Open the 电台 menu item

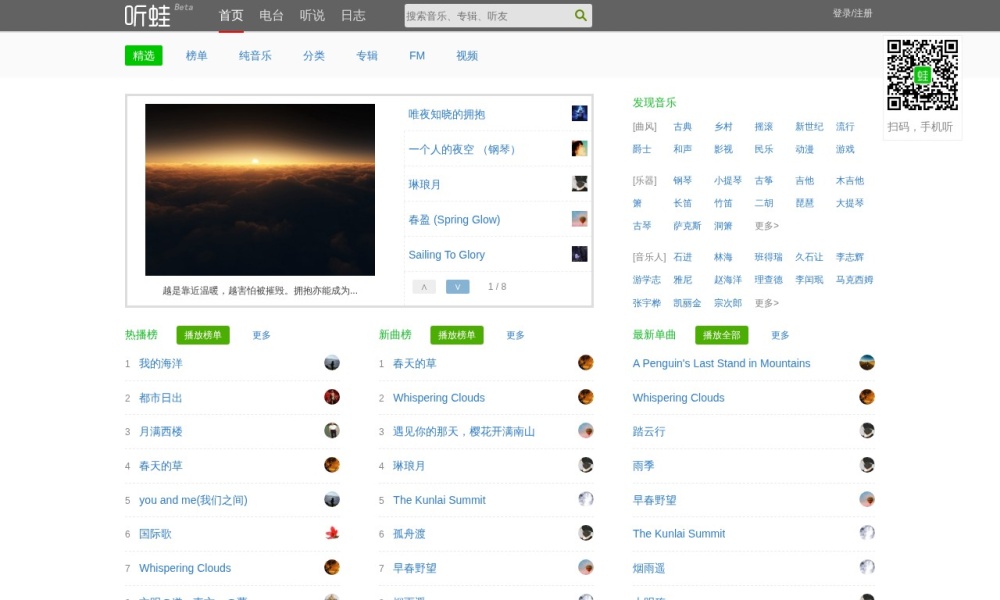pos(271,16)
